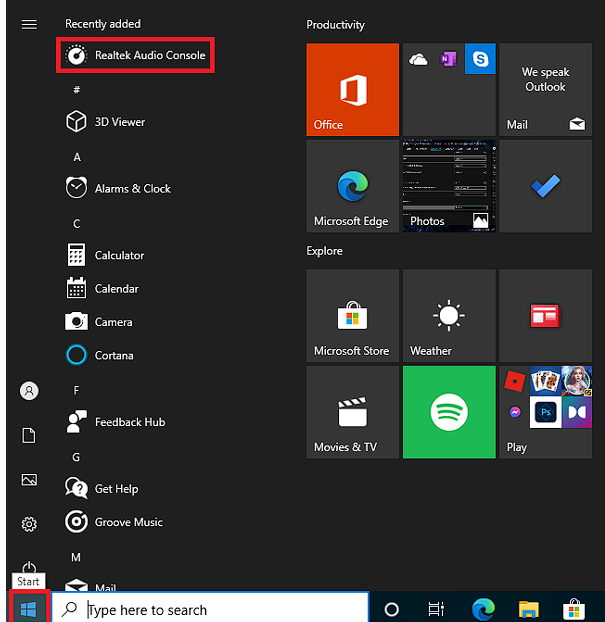The height and width of the screenshot is (622, 605).
Task: Open the Photos live tile
Action: (449, 186)
